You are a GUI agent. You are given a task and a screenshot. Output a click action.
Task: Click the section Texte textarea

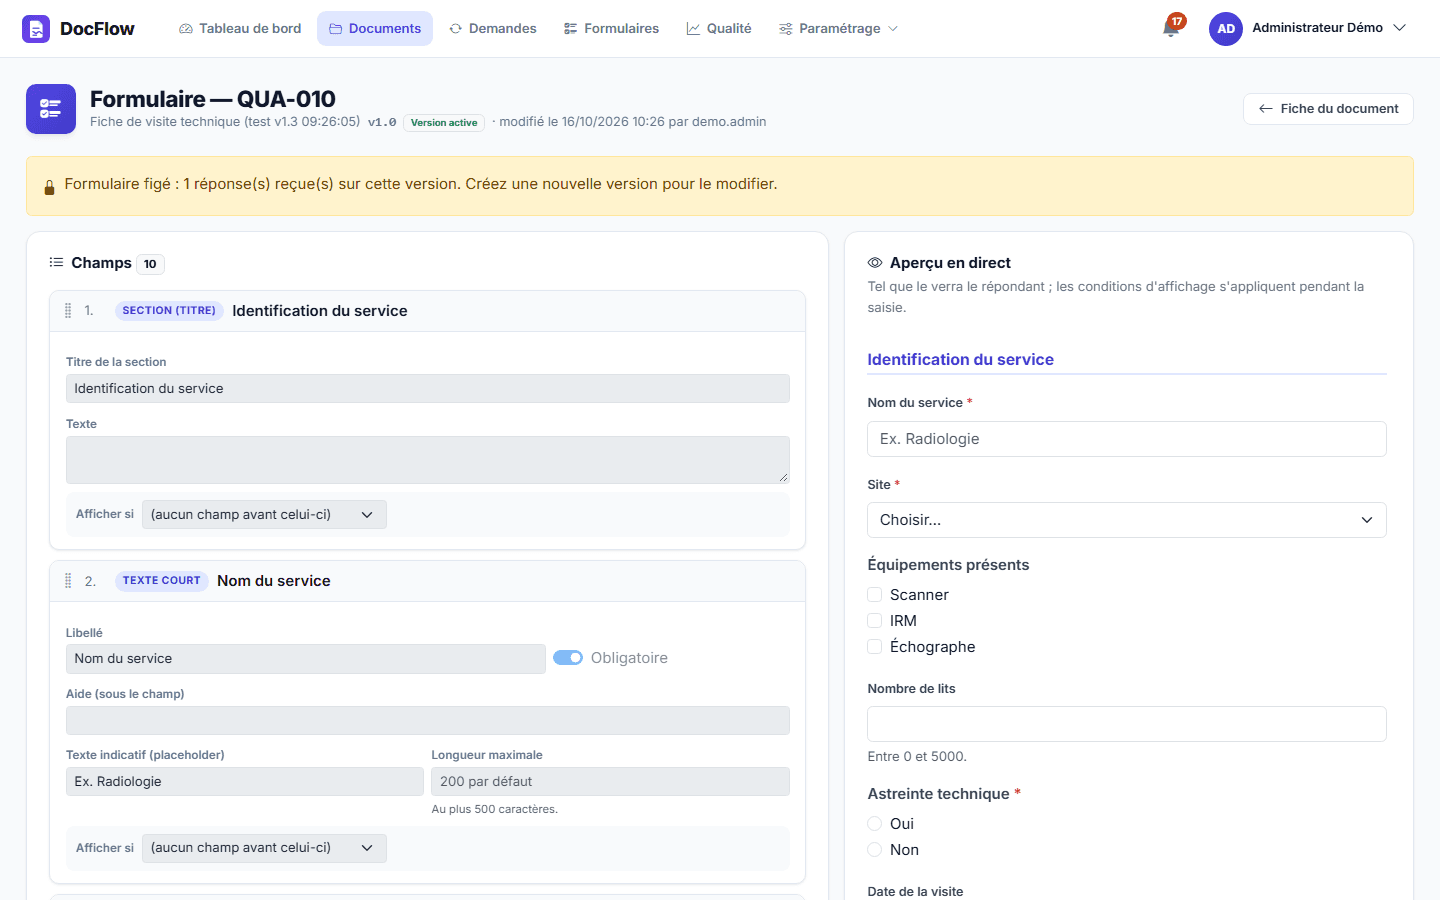point(428,460)
